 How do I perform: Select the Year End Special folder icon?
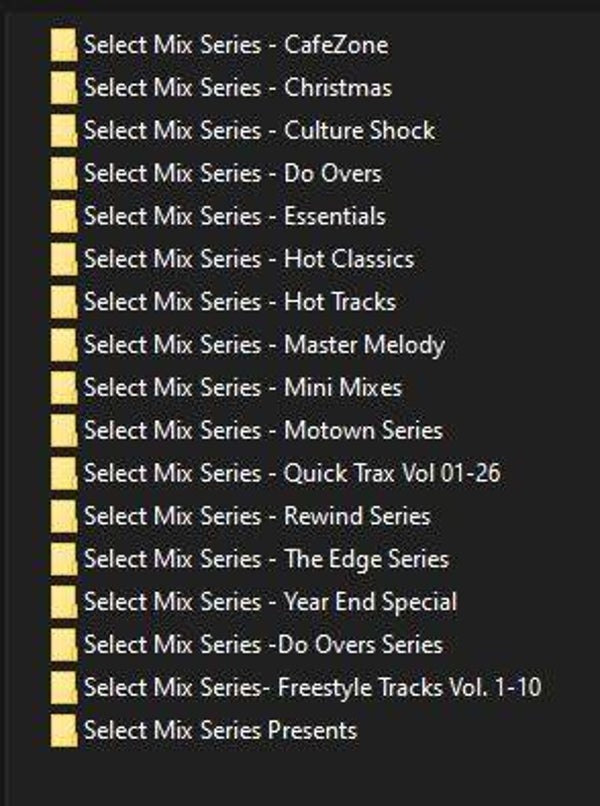pos(64,602)
